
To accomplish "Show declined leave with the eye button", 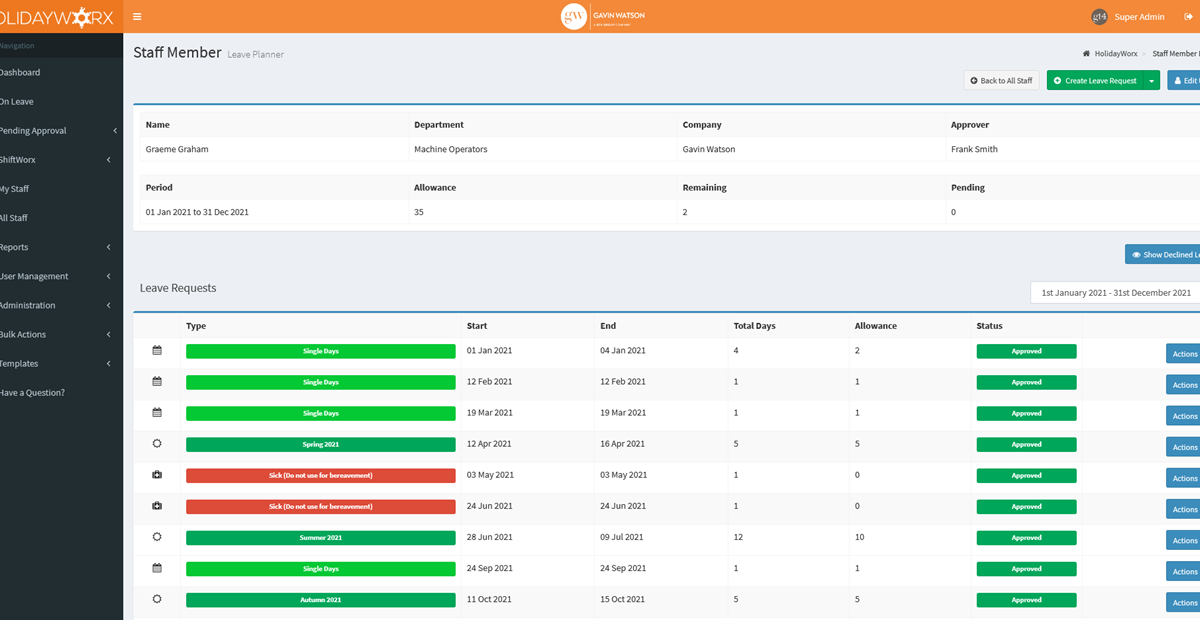I will pyautogui.click(x=1162, y=255).
